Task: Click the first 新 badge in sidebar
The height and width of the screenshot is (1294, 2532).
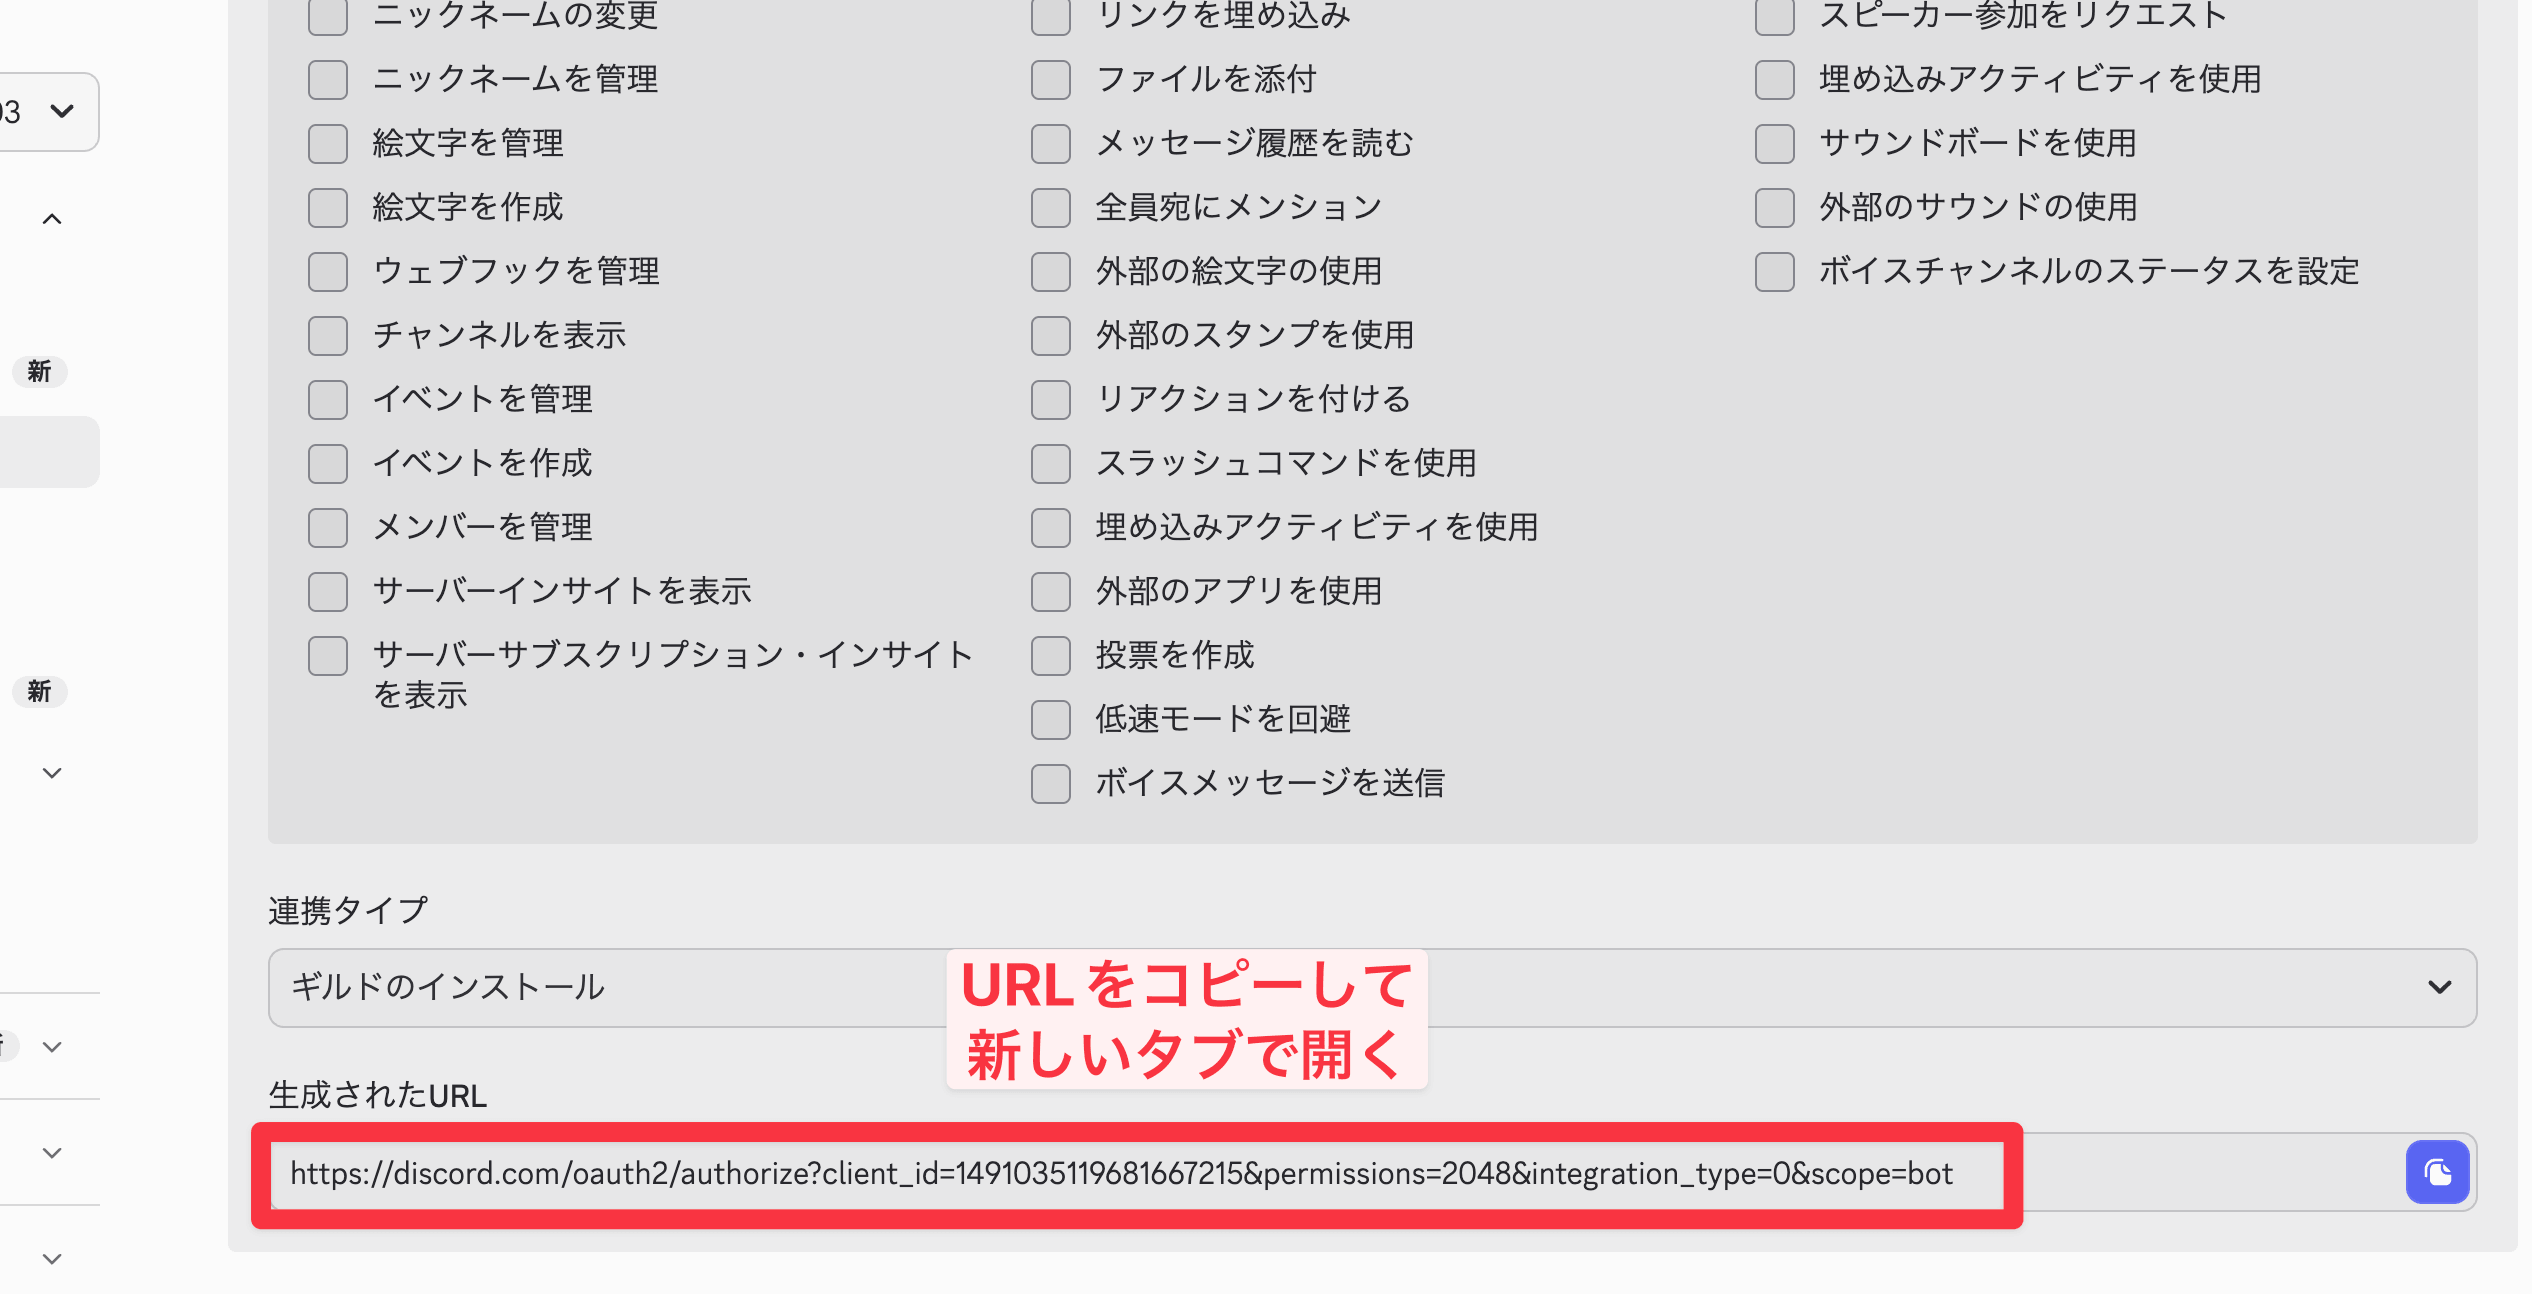Action: click(x=39, y=371)
